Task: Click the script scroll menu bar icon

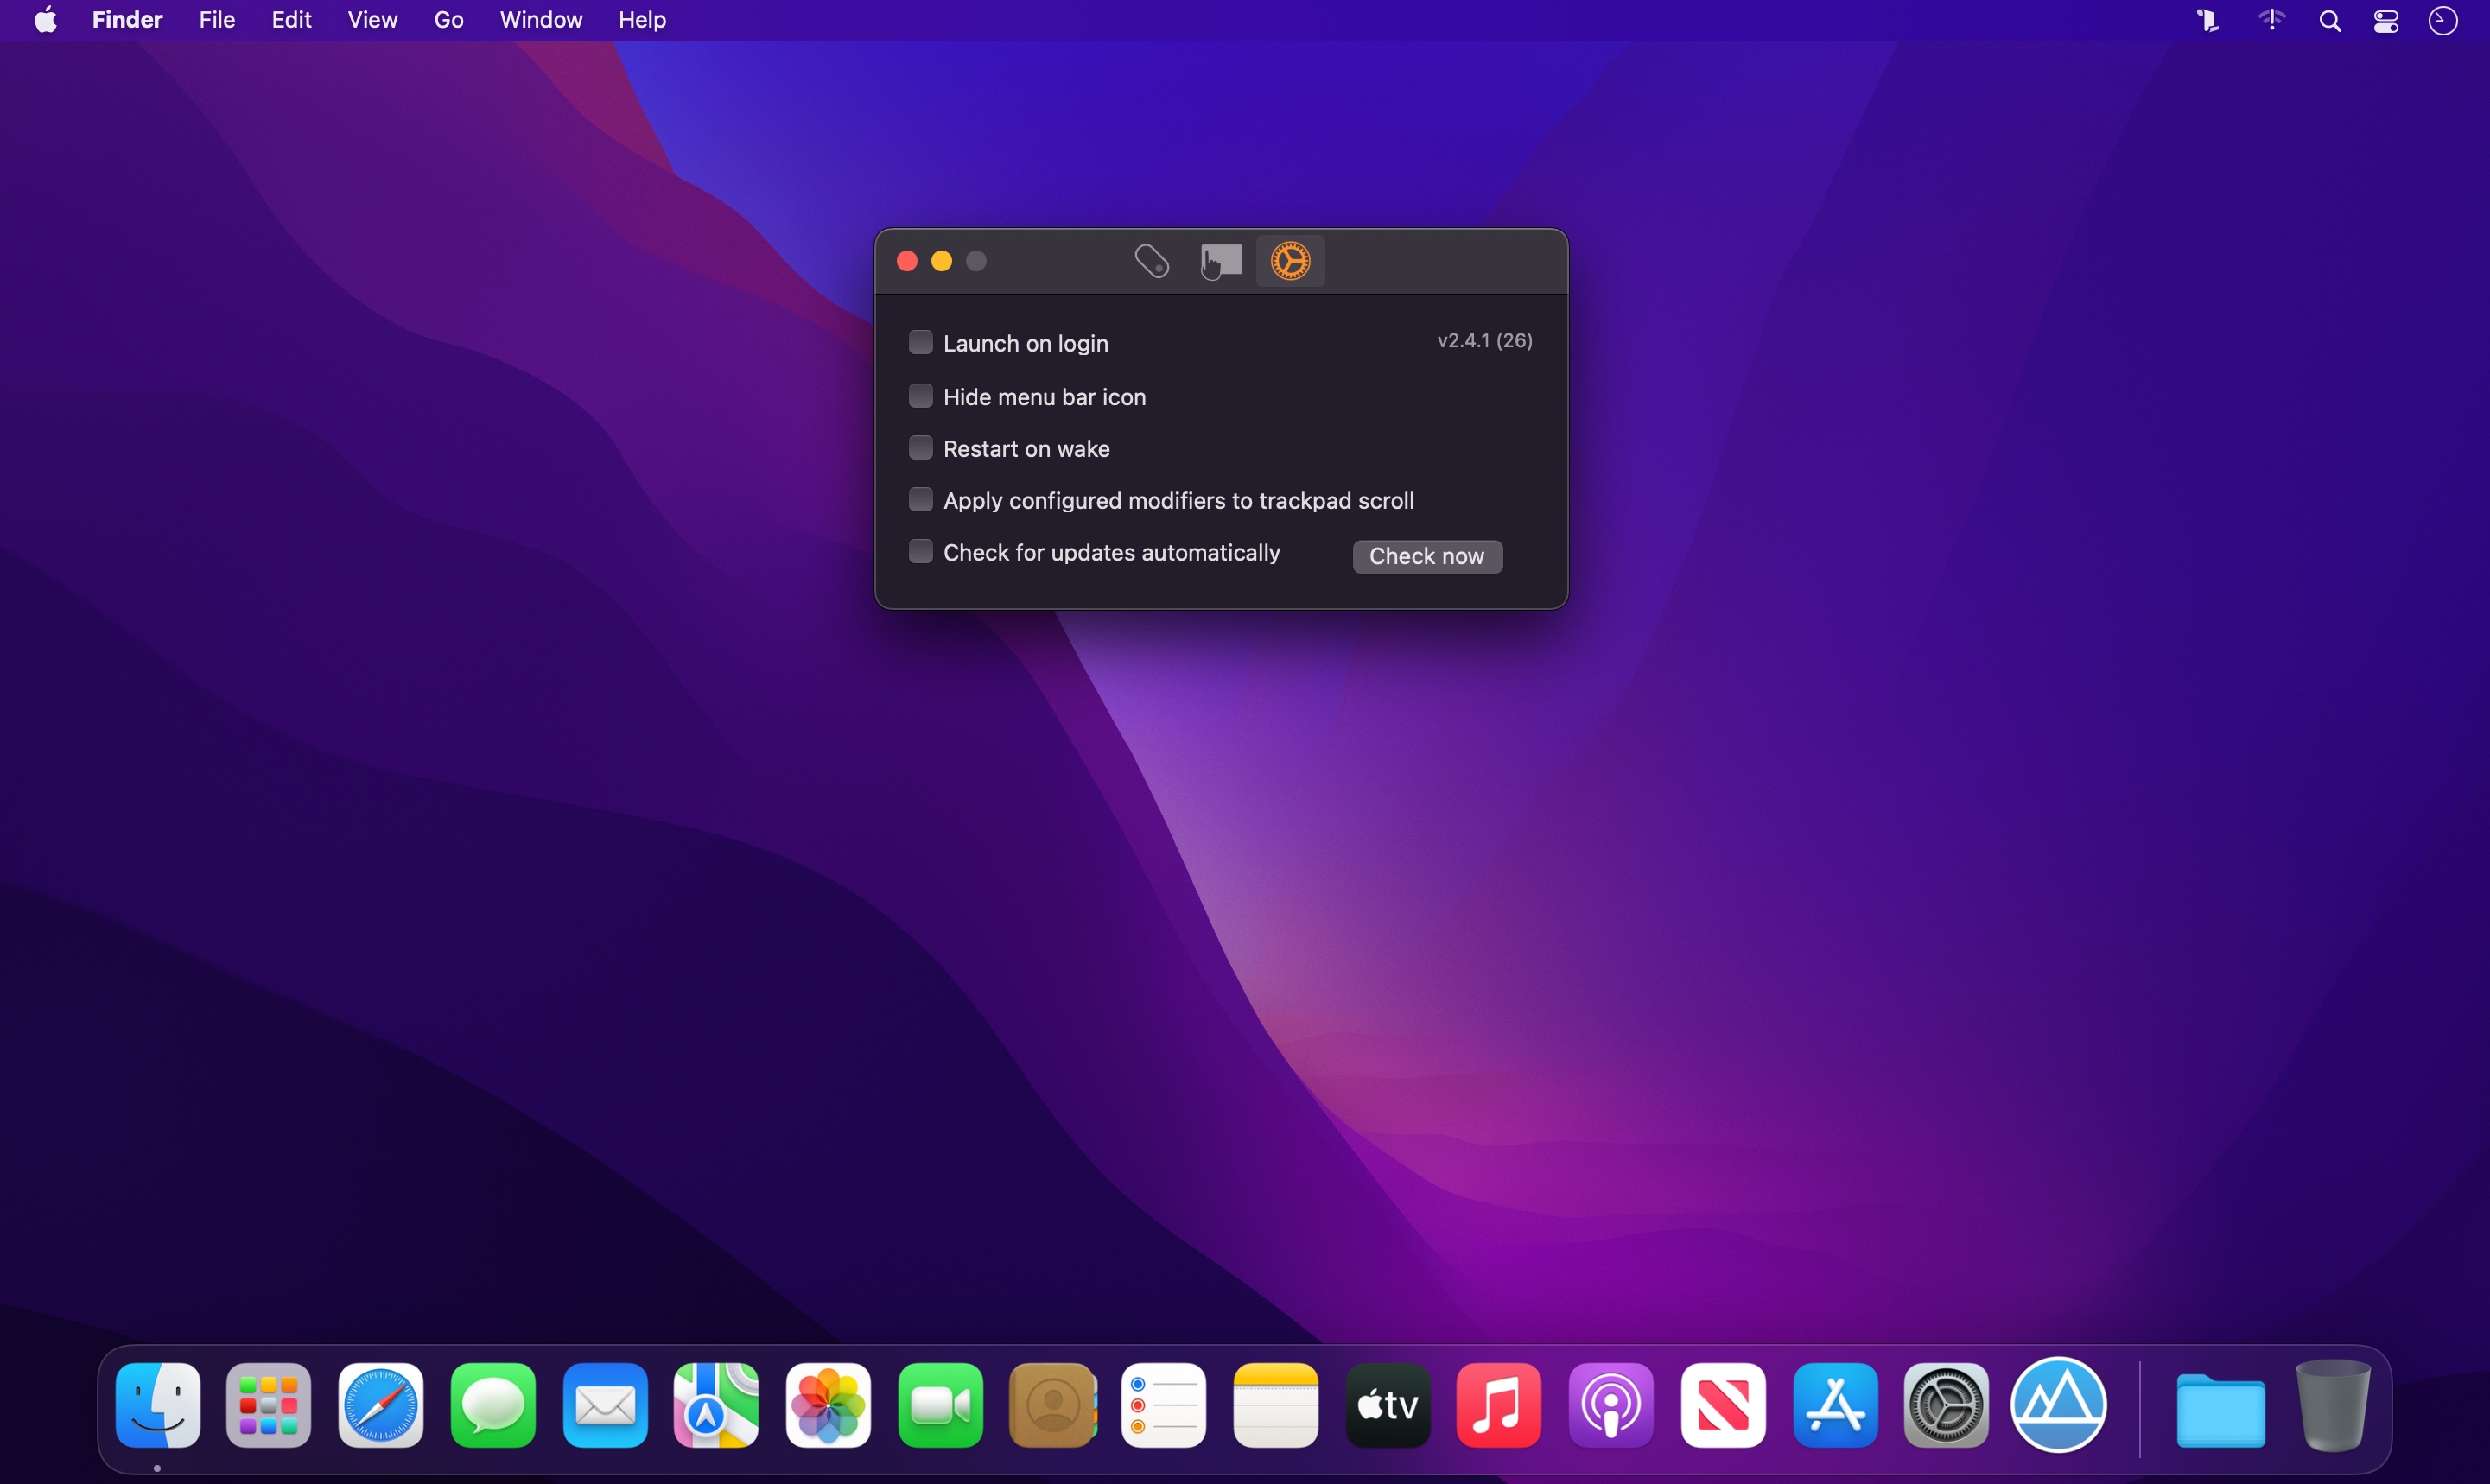Action: (2208, 21)
